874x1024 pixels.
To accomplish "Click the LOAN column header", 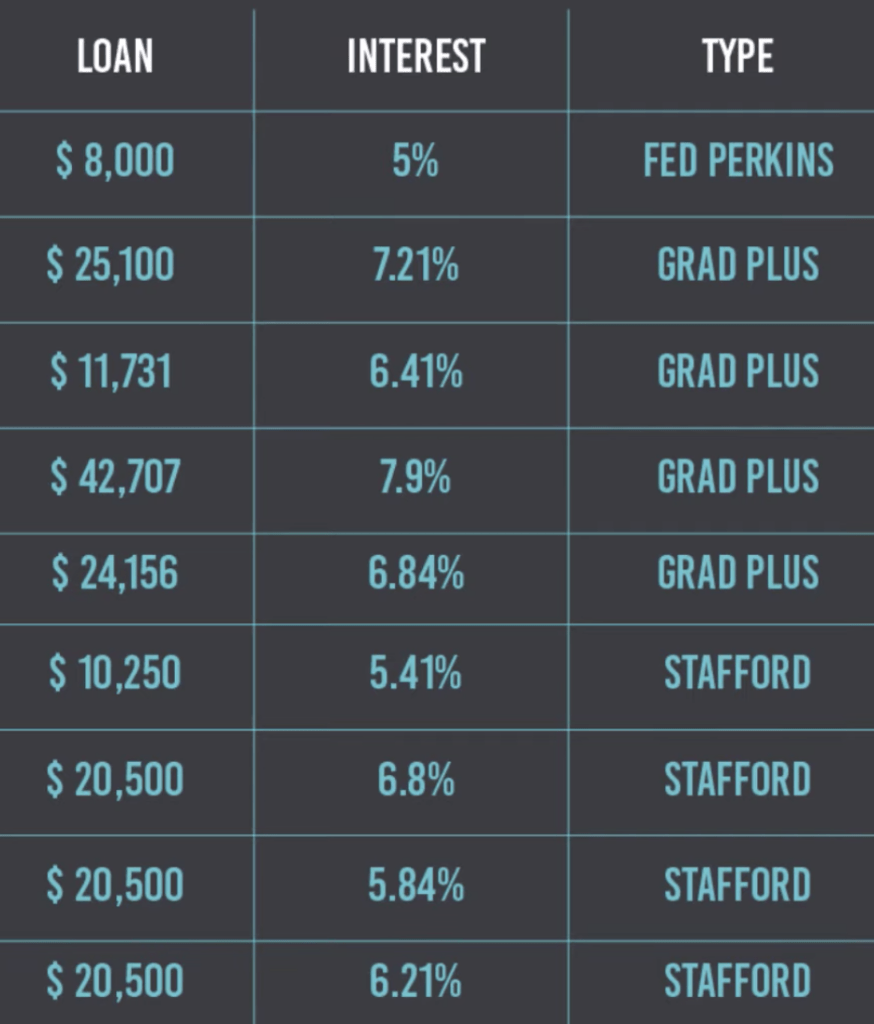I will 115,56.
